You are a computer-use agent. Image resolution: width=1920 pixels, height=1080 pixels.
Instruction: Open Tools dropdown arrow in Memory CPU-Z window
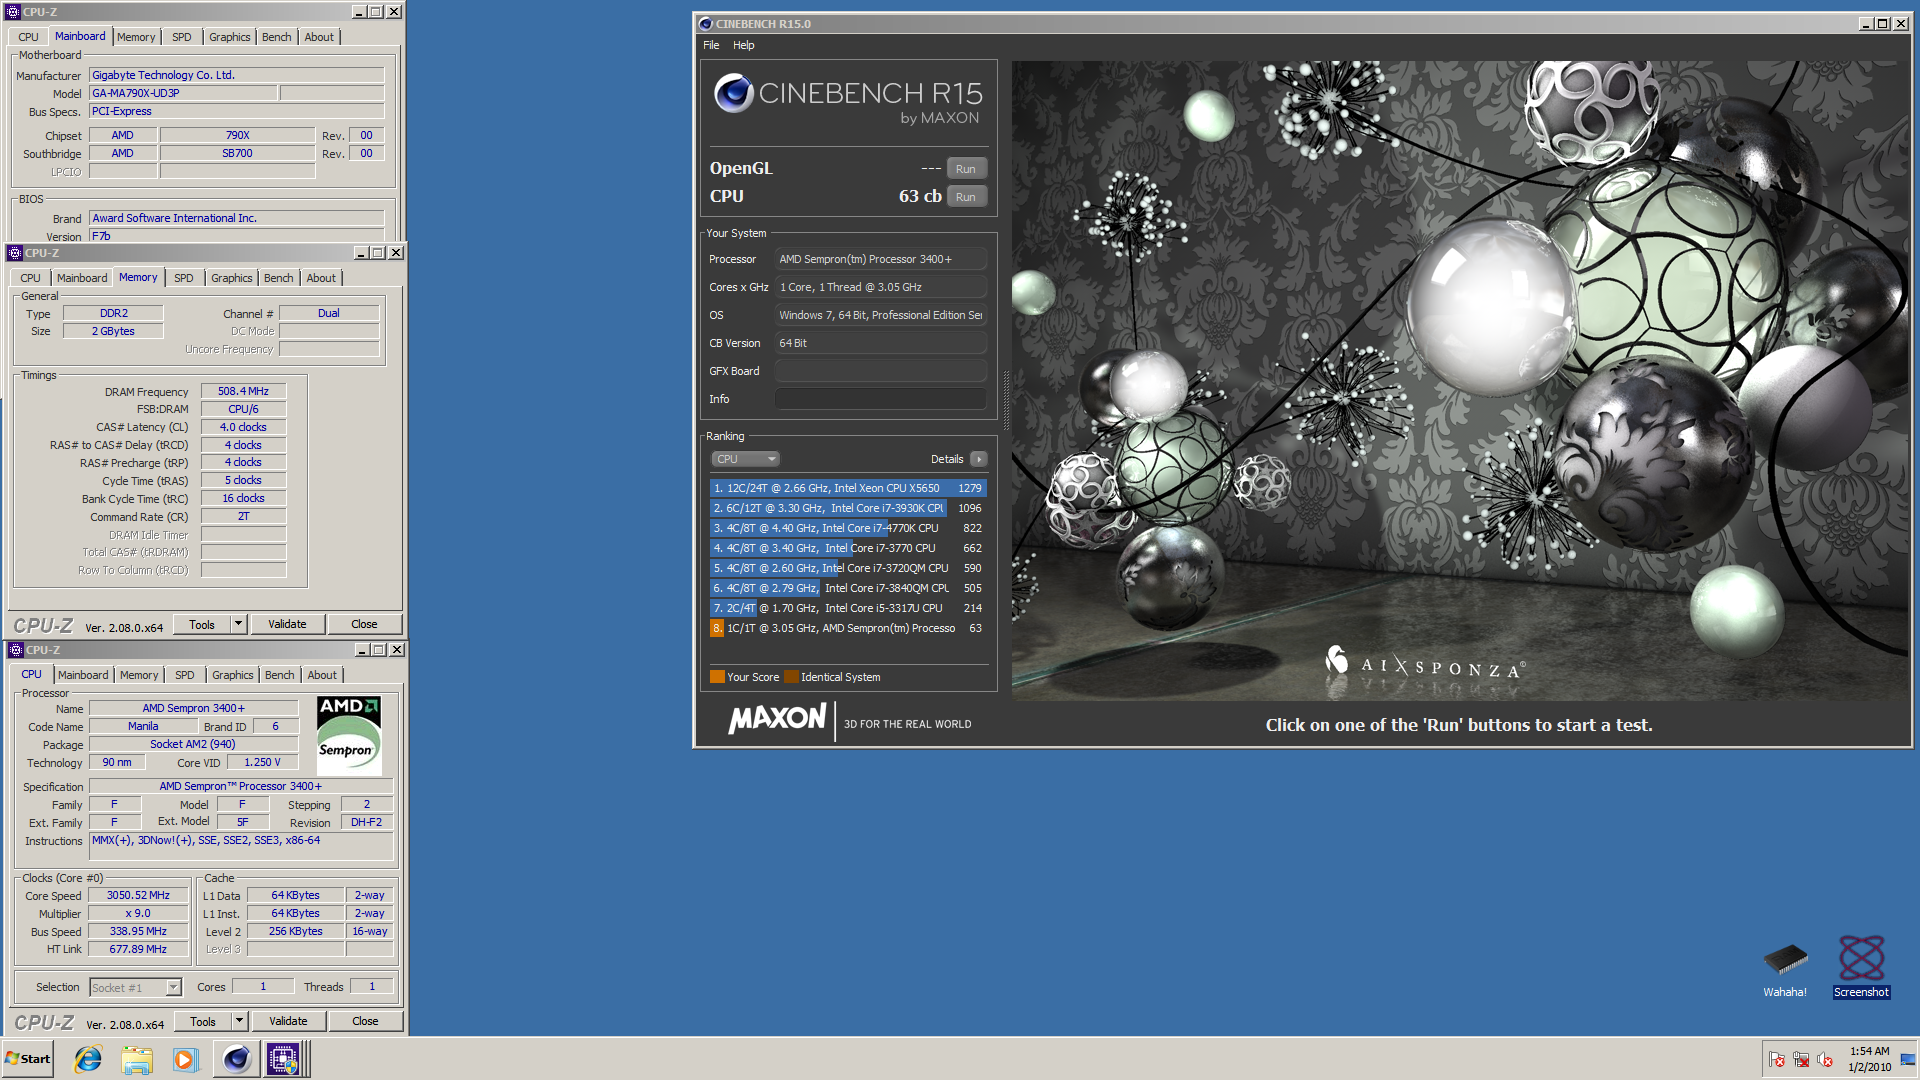[x=238, y=624]
